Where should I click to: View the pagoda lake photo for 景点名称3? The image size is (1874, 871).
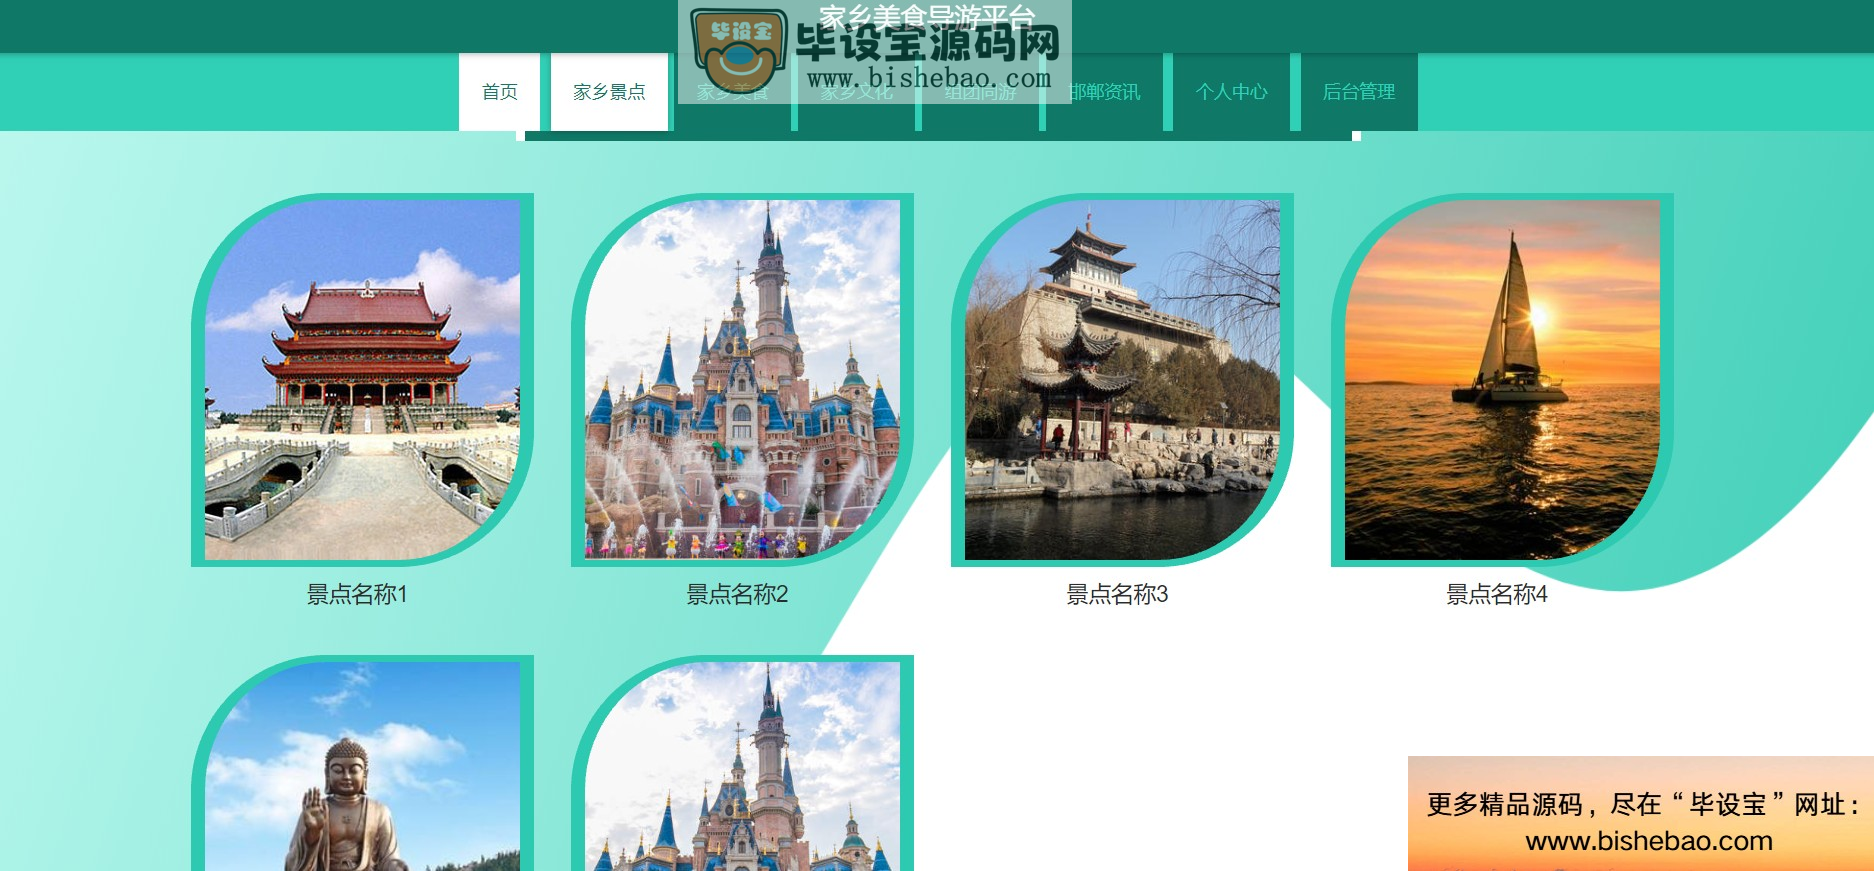tap(1122, 380)
